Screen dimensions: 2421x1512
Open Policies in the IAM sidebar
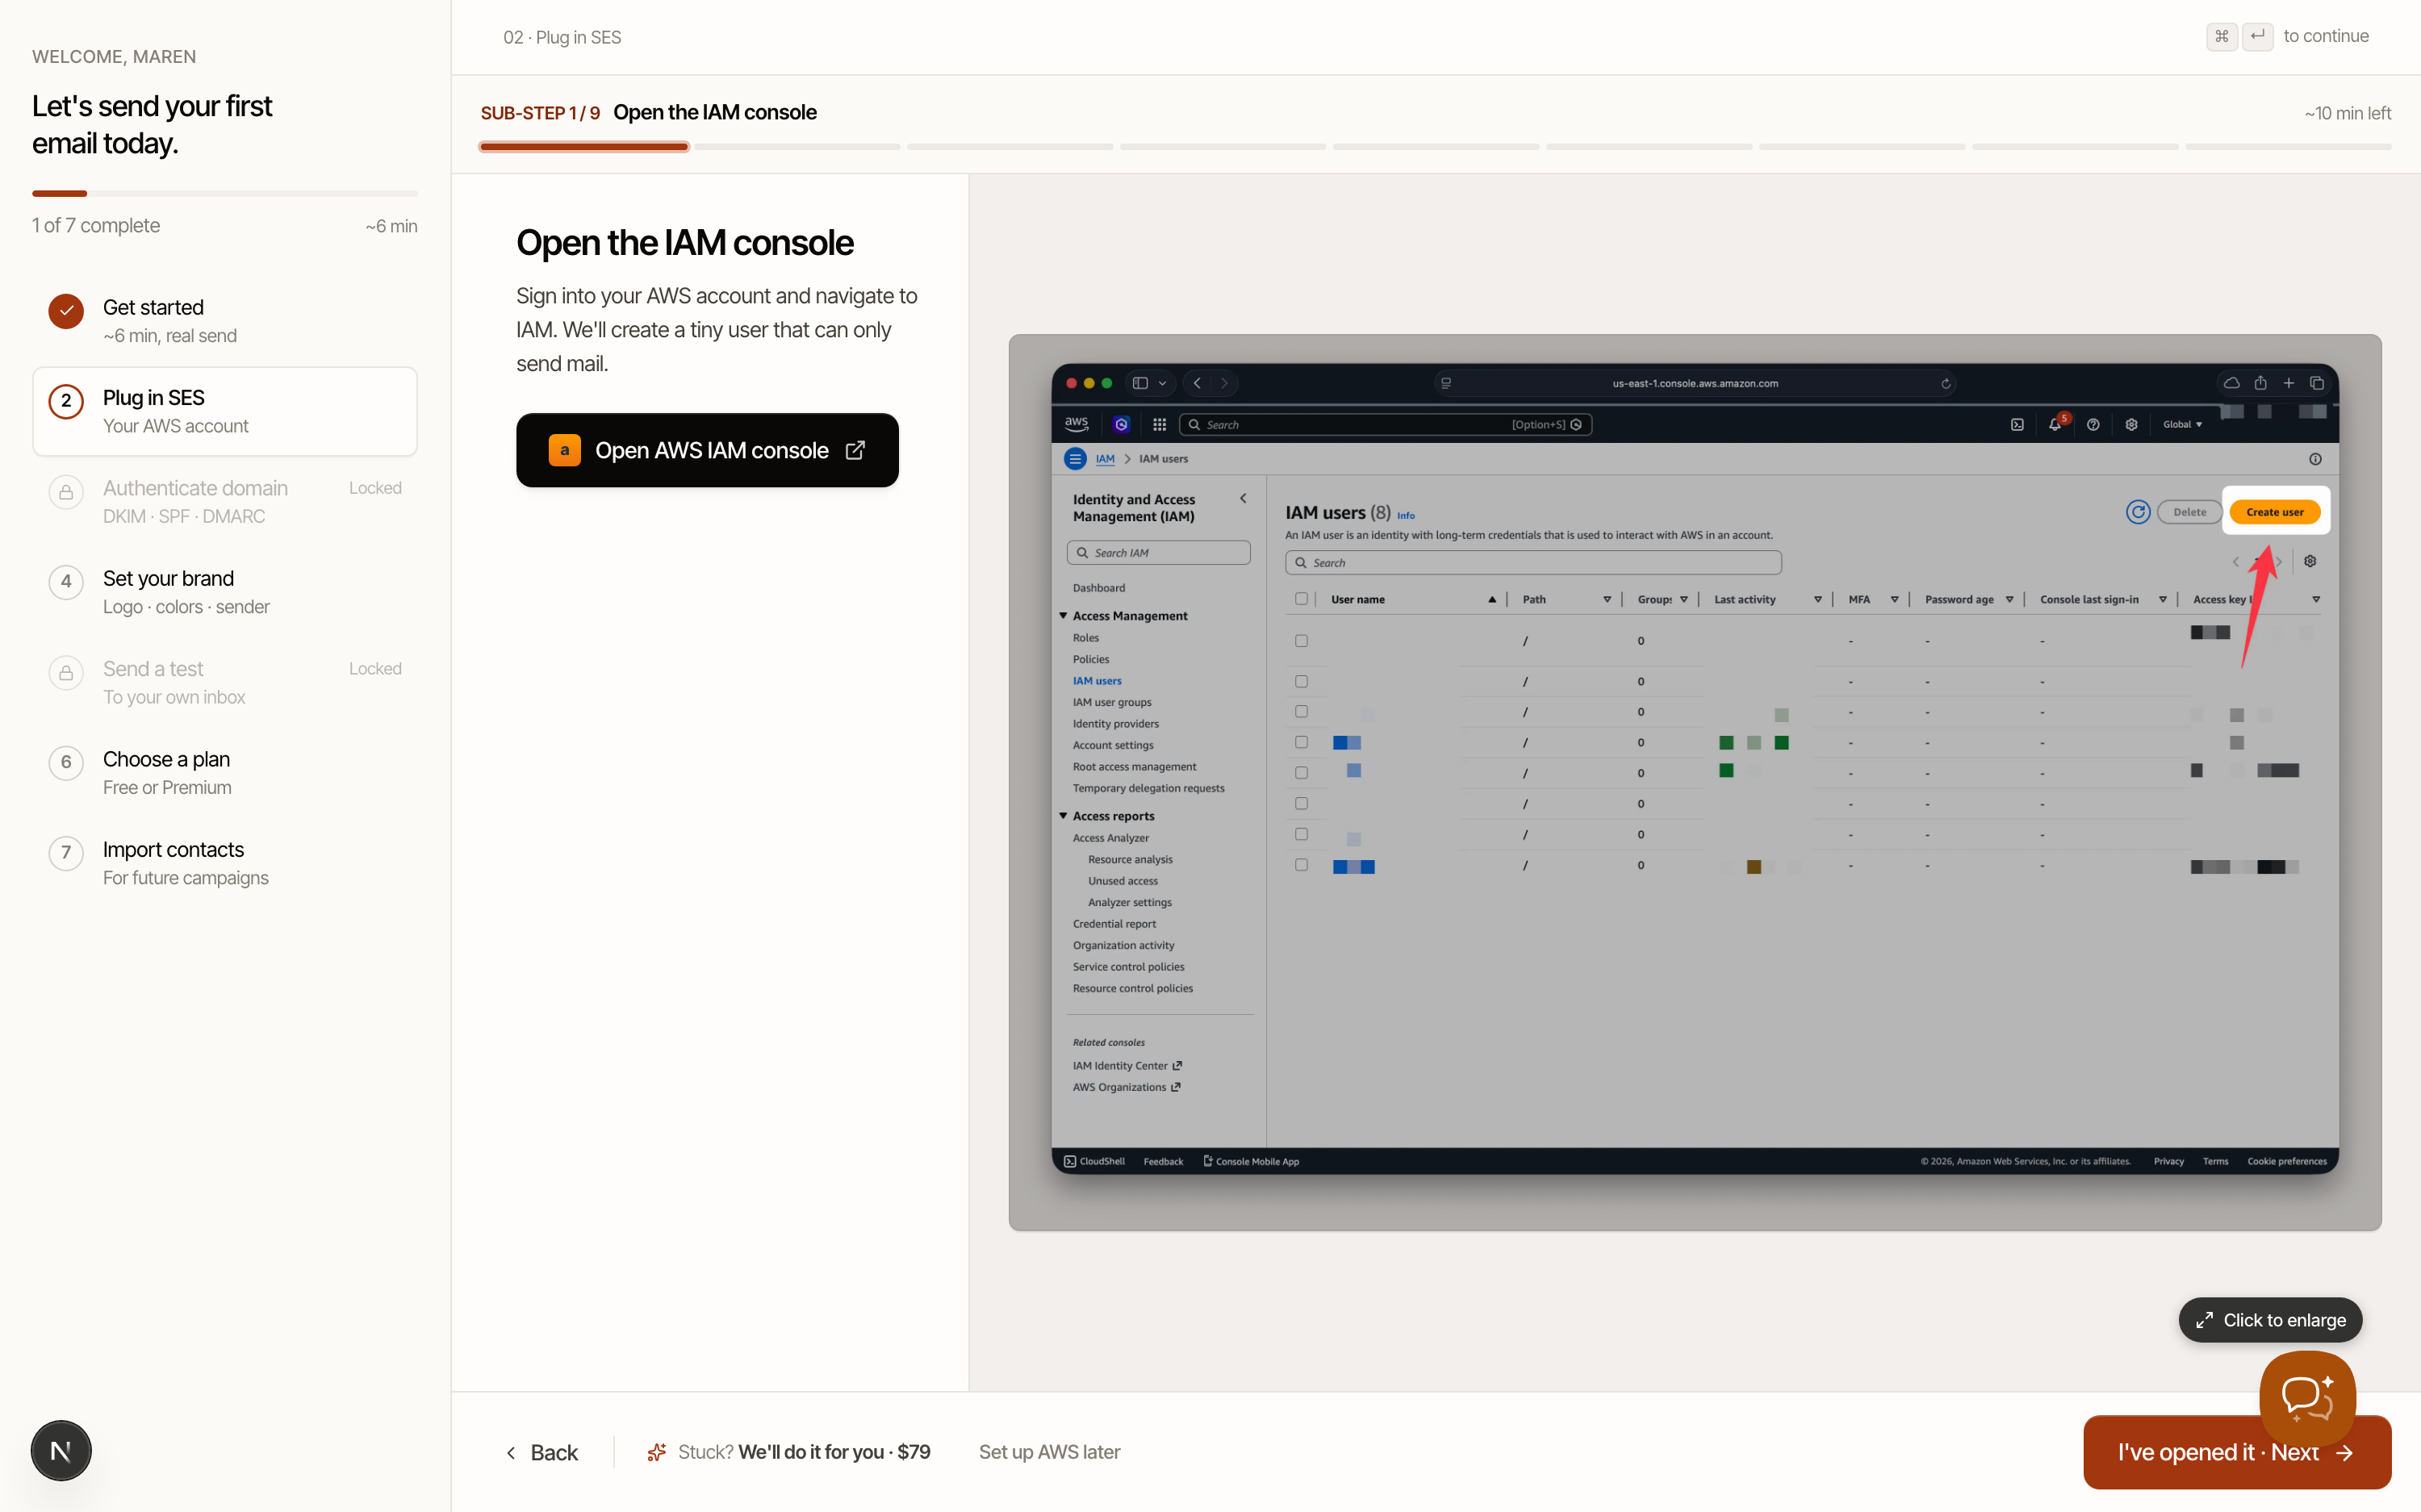[x=1091, y=659]
